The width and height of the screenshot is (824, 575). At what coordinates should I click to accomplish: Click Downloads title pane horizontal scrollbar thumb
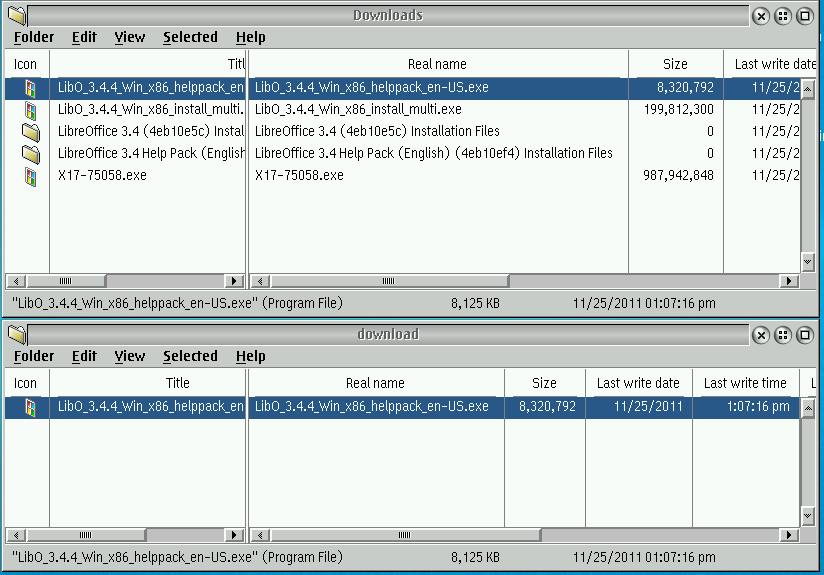(66, 281)
